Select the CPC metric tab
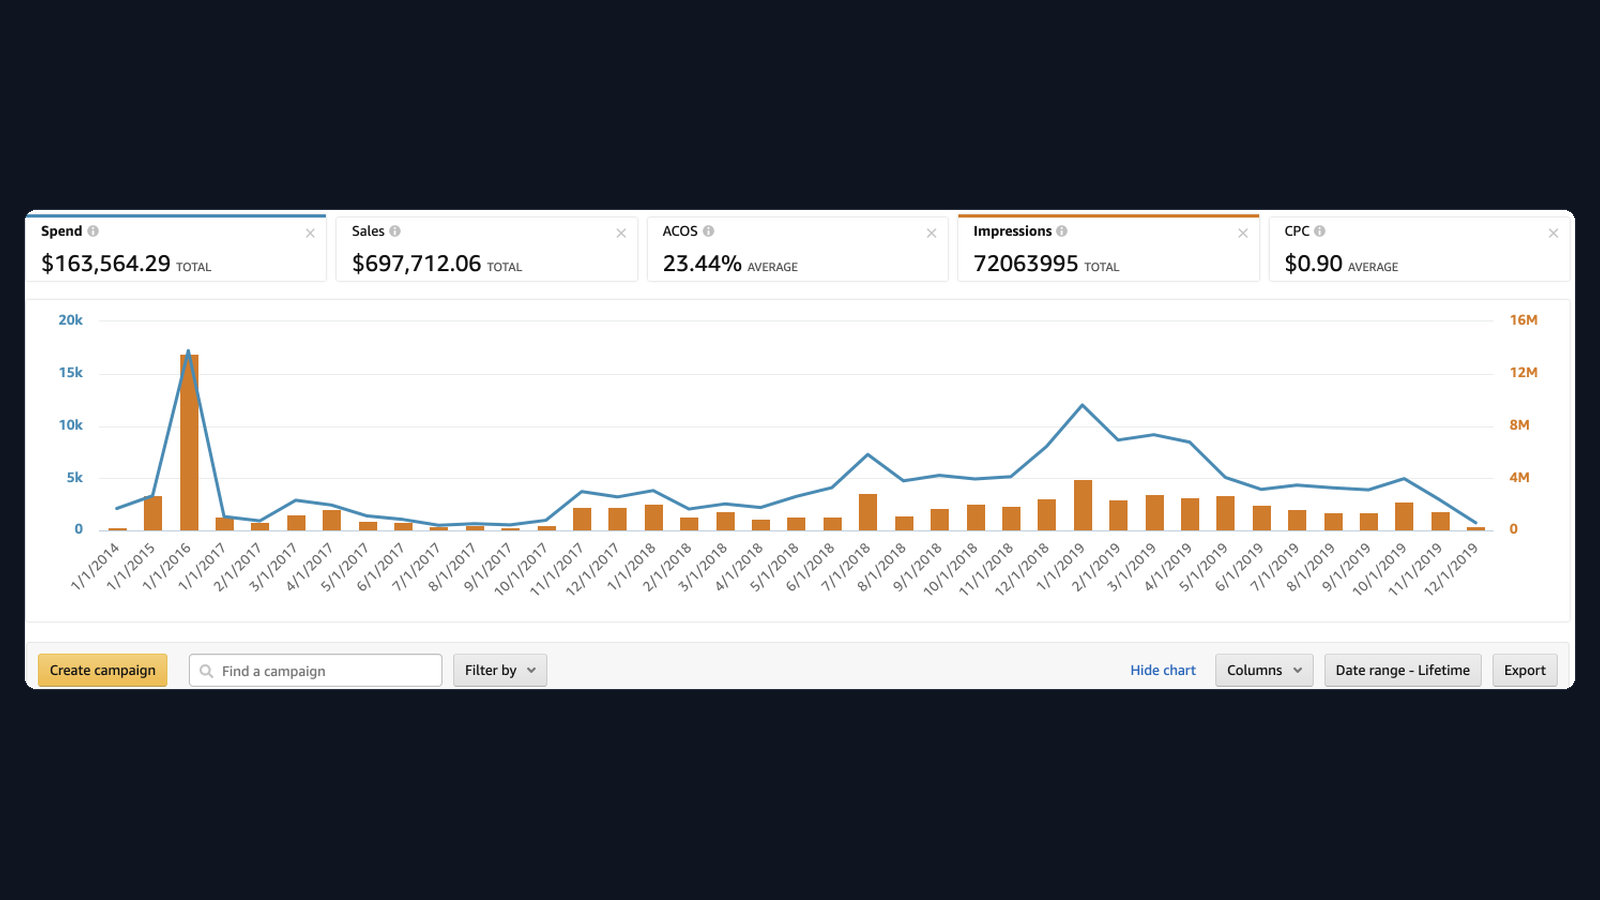Viewport: 1600px width, 900px height. [x=1420, y=248]
